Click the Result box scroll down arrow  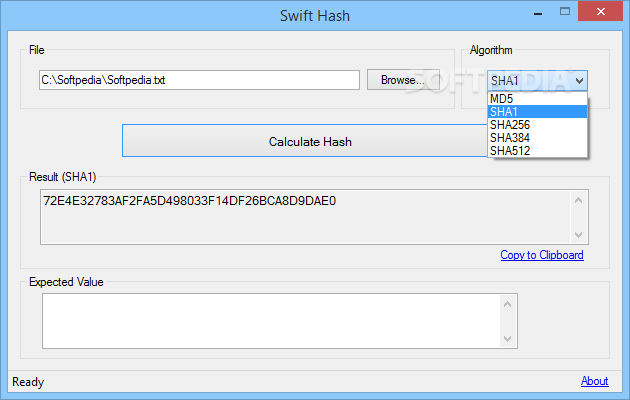[x=579, y=235]
